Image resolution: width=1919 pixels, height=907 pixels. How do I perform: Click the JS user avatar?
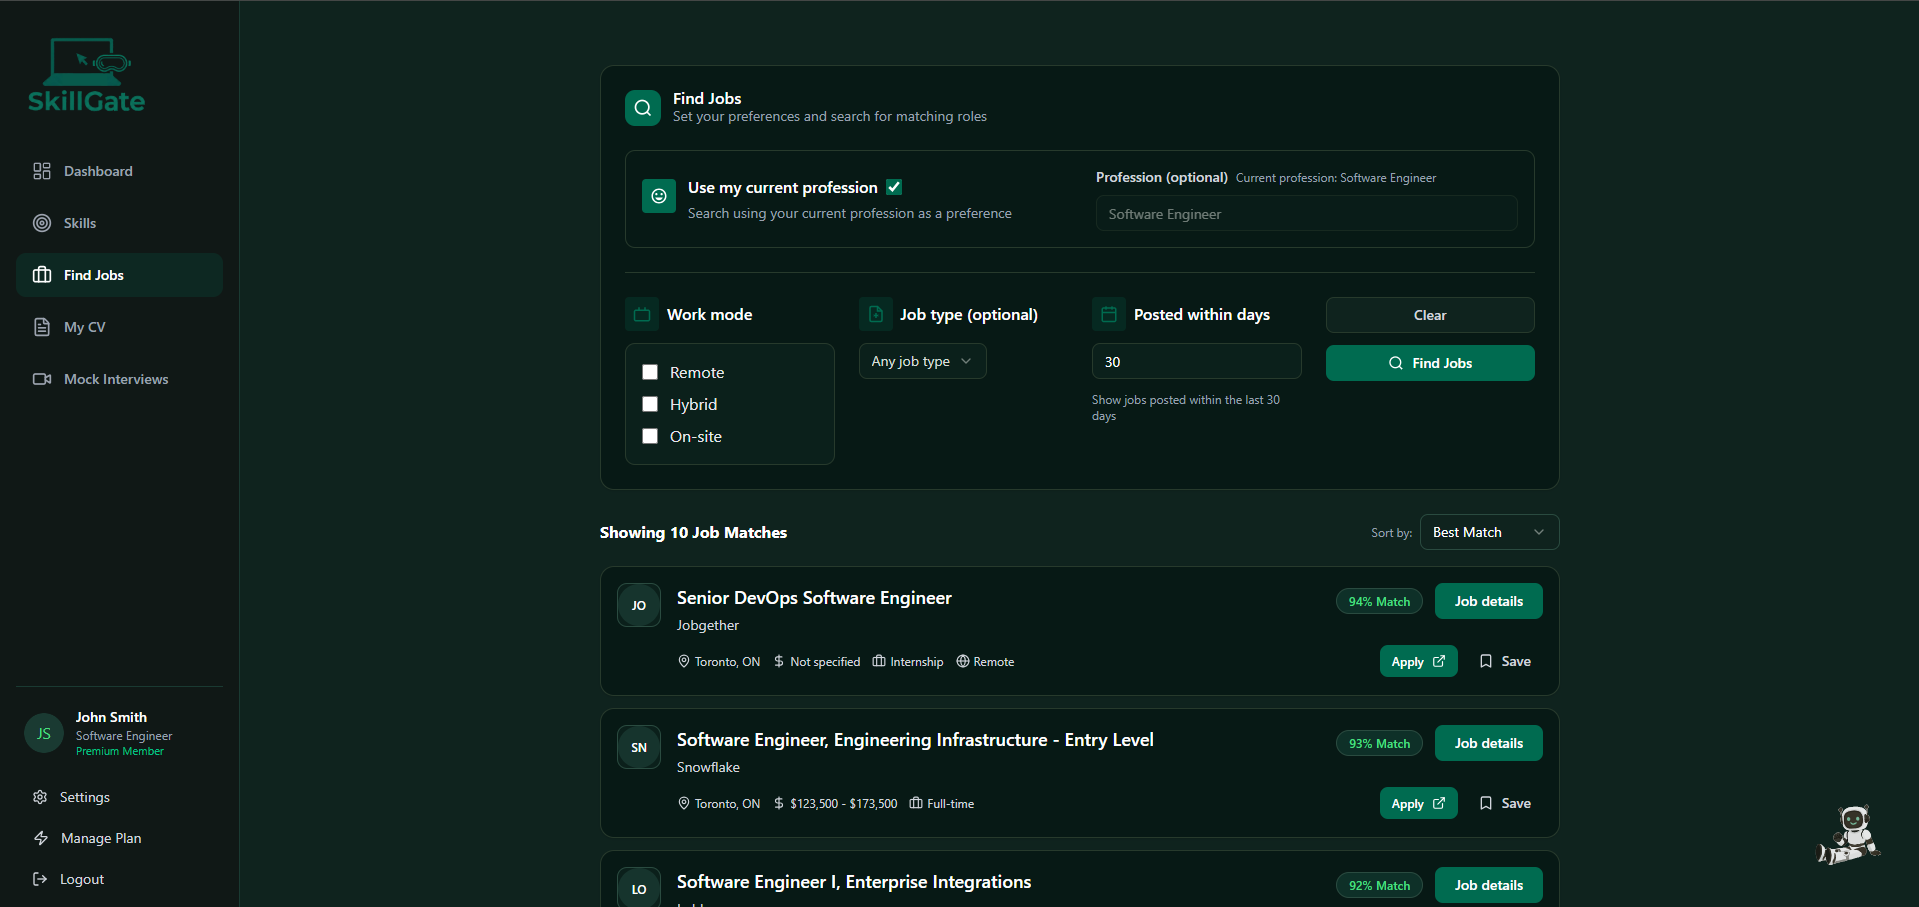point(44,733)
